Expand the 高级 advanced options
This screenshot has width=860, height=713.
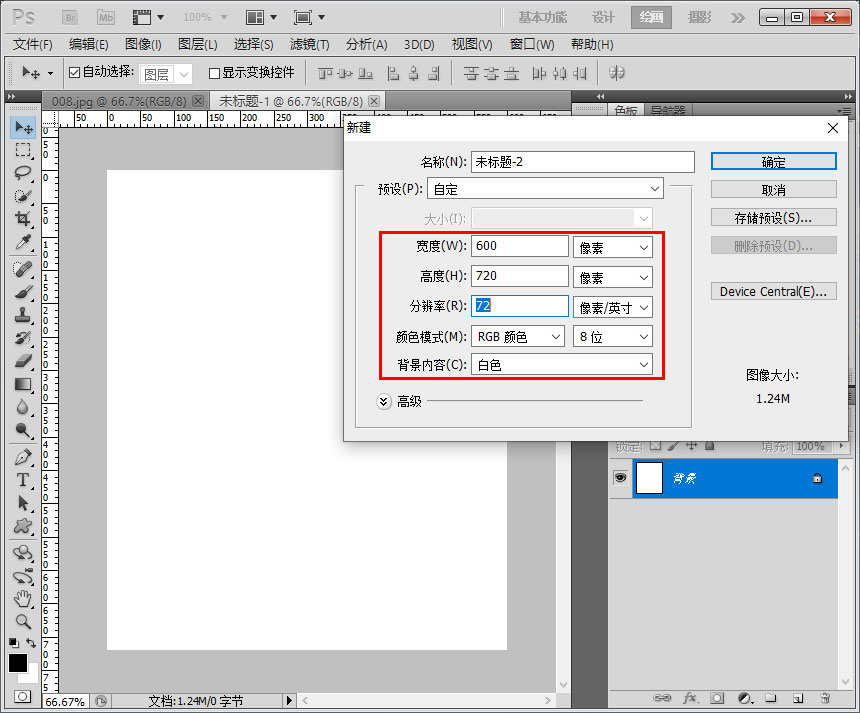click(384, 401)
